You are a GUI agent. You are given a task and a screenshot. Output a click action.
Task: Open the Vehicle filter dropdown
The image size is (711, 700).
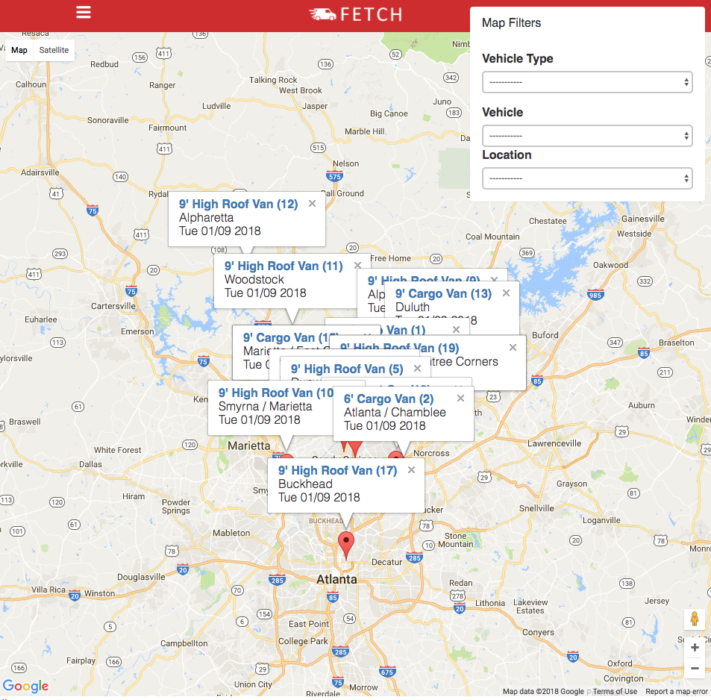click(587, 135)
